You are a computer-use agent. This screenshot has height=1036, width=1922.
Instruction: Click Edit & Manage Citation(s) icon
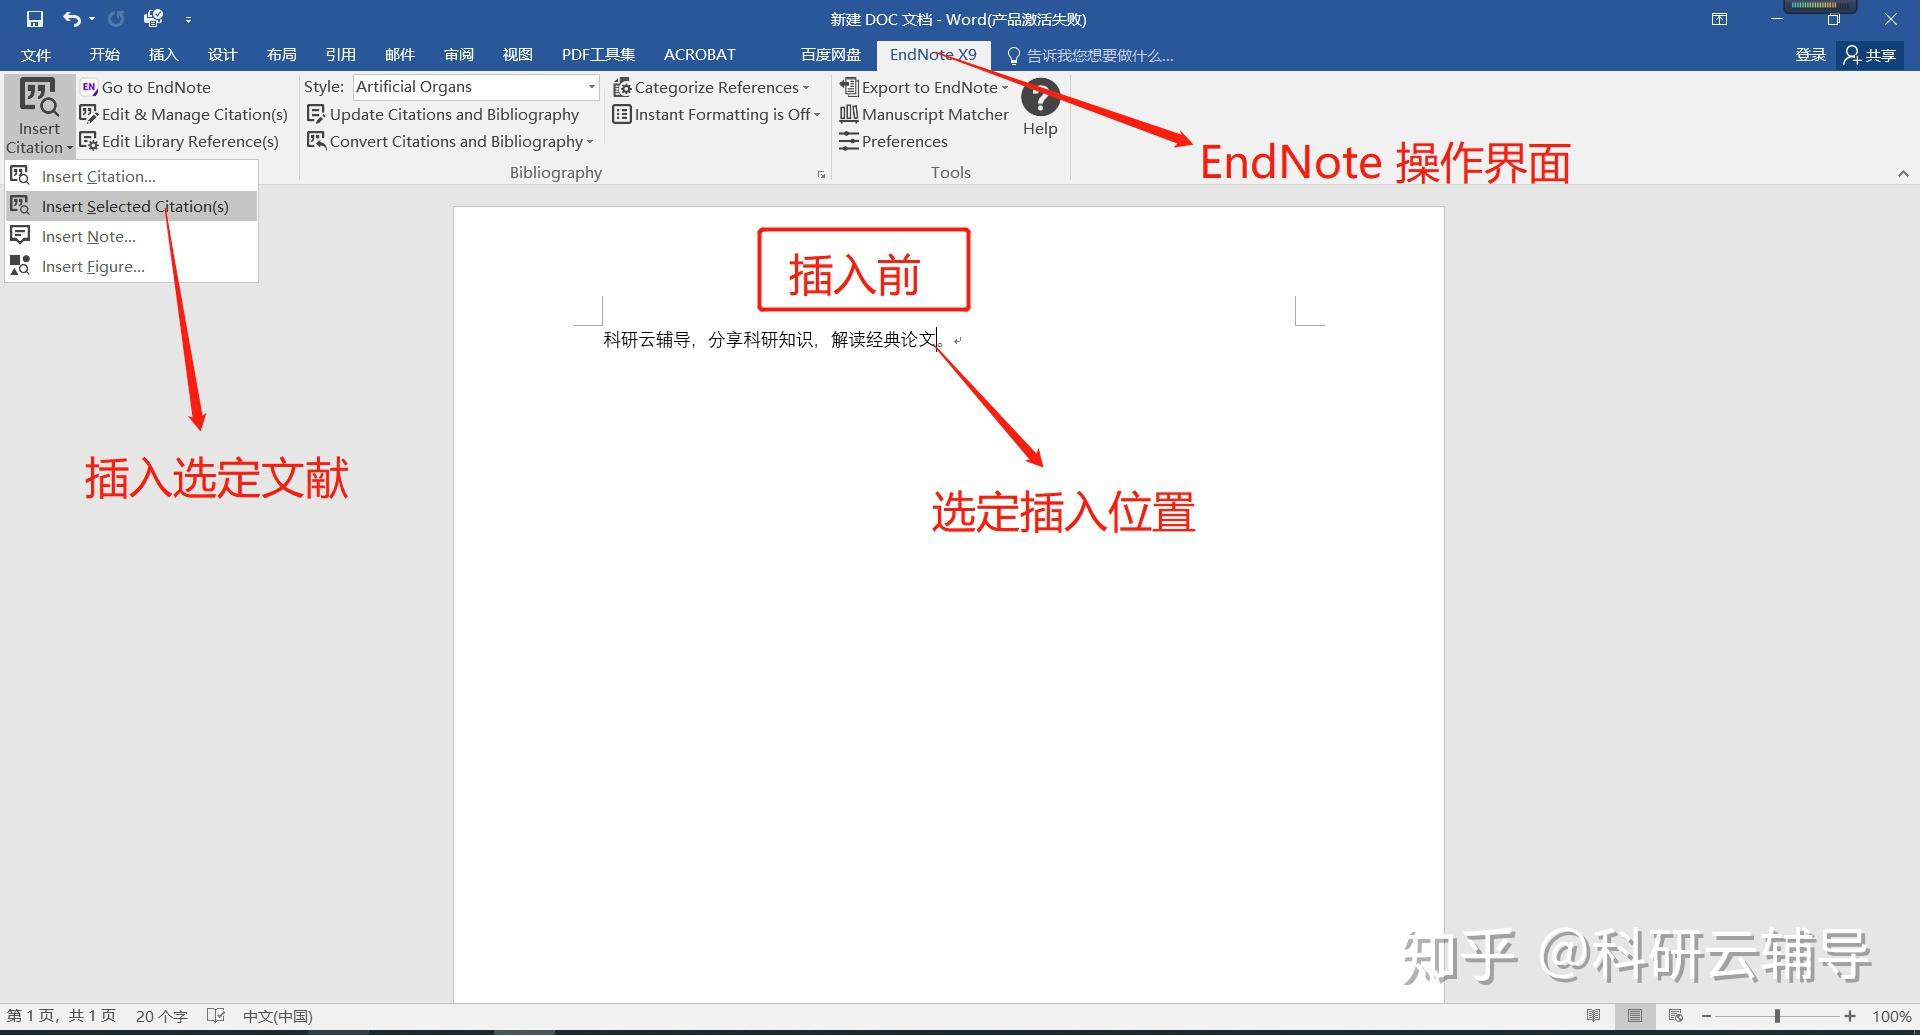[x=89, y=114]
